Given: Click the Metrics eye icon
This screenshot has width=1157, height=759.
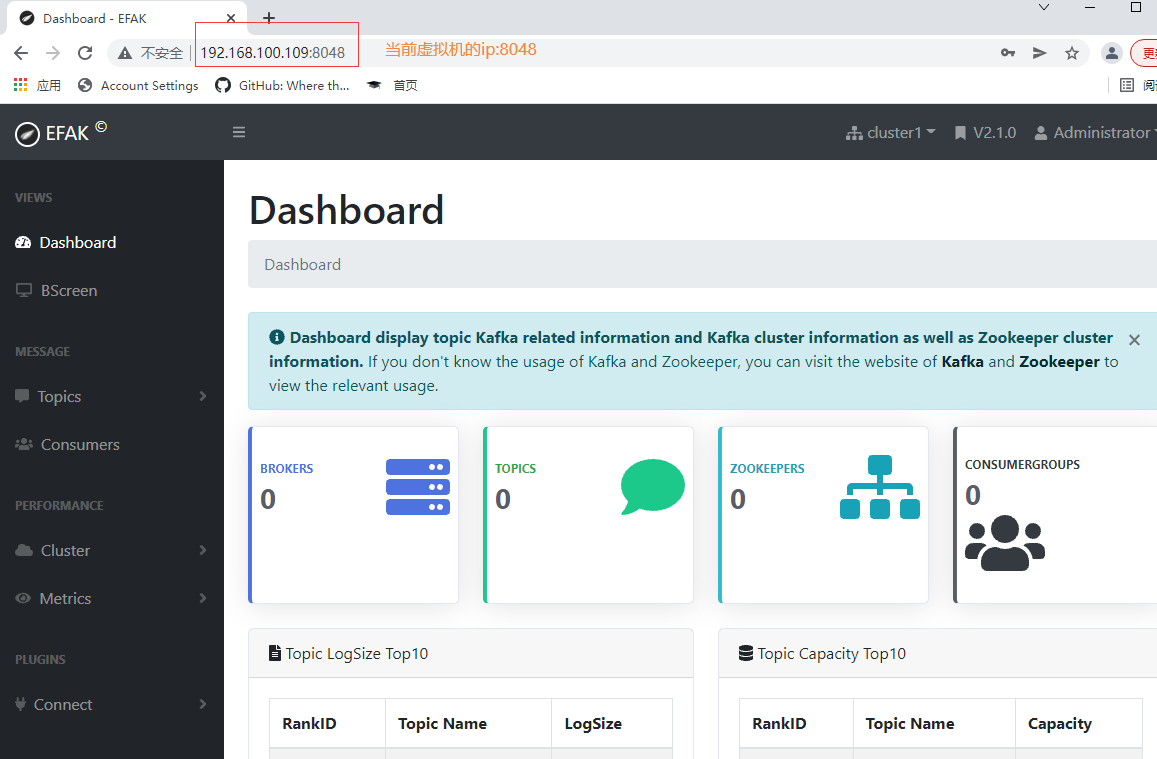Looking at the screenshot, I should point(23,598).
